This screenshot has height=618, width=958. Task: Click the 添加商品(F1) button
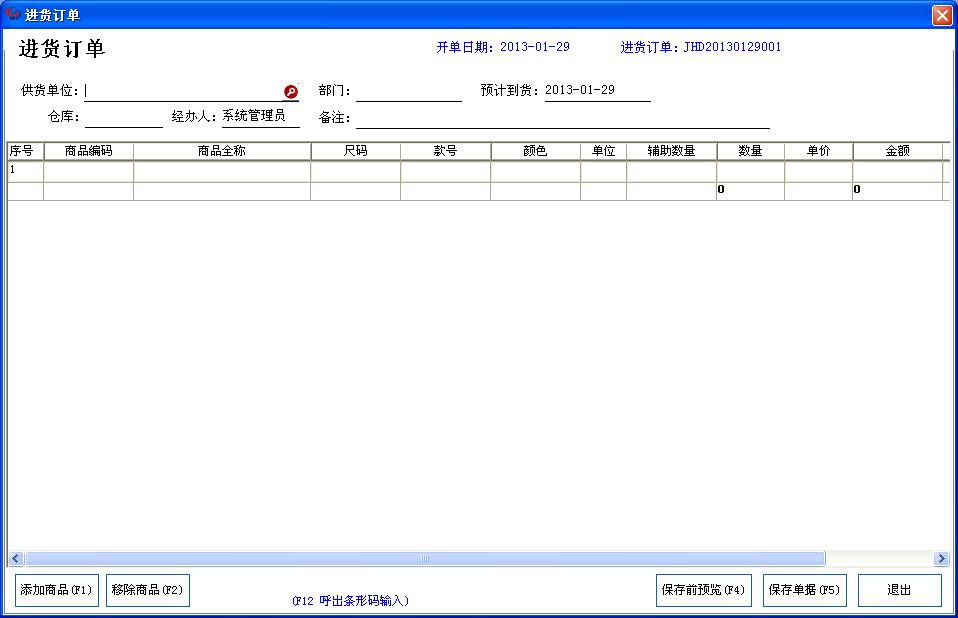(x=56, y=590)
